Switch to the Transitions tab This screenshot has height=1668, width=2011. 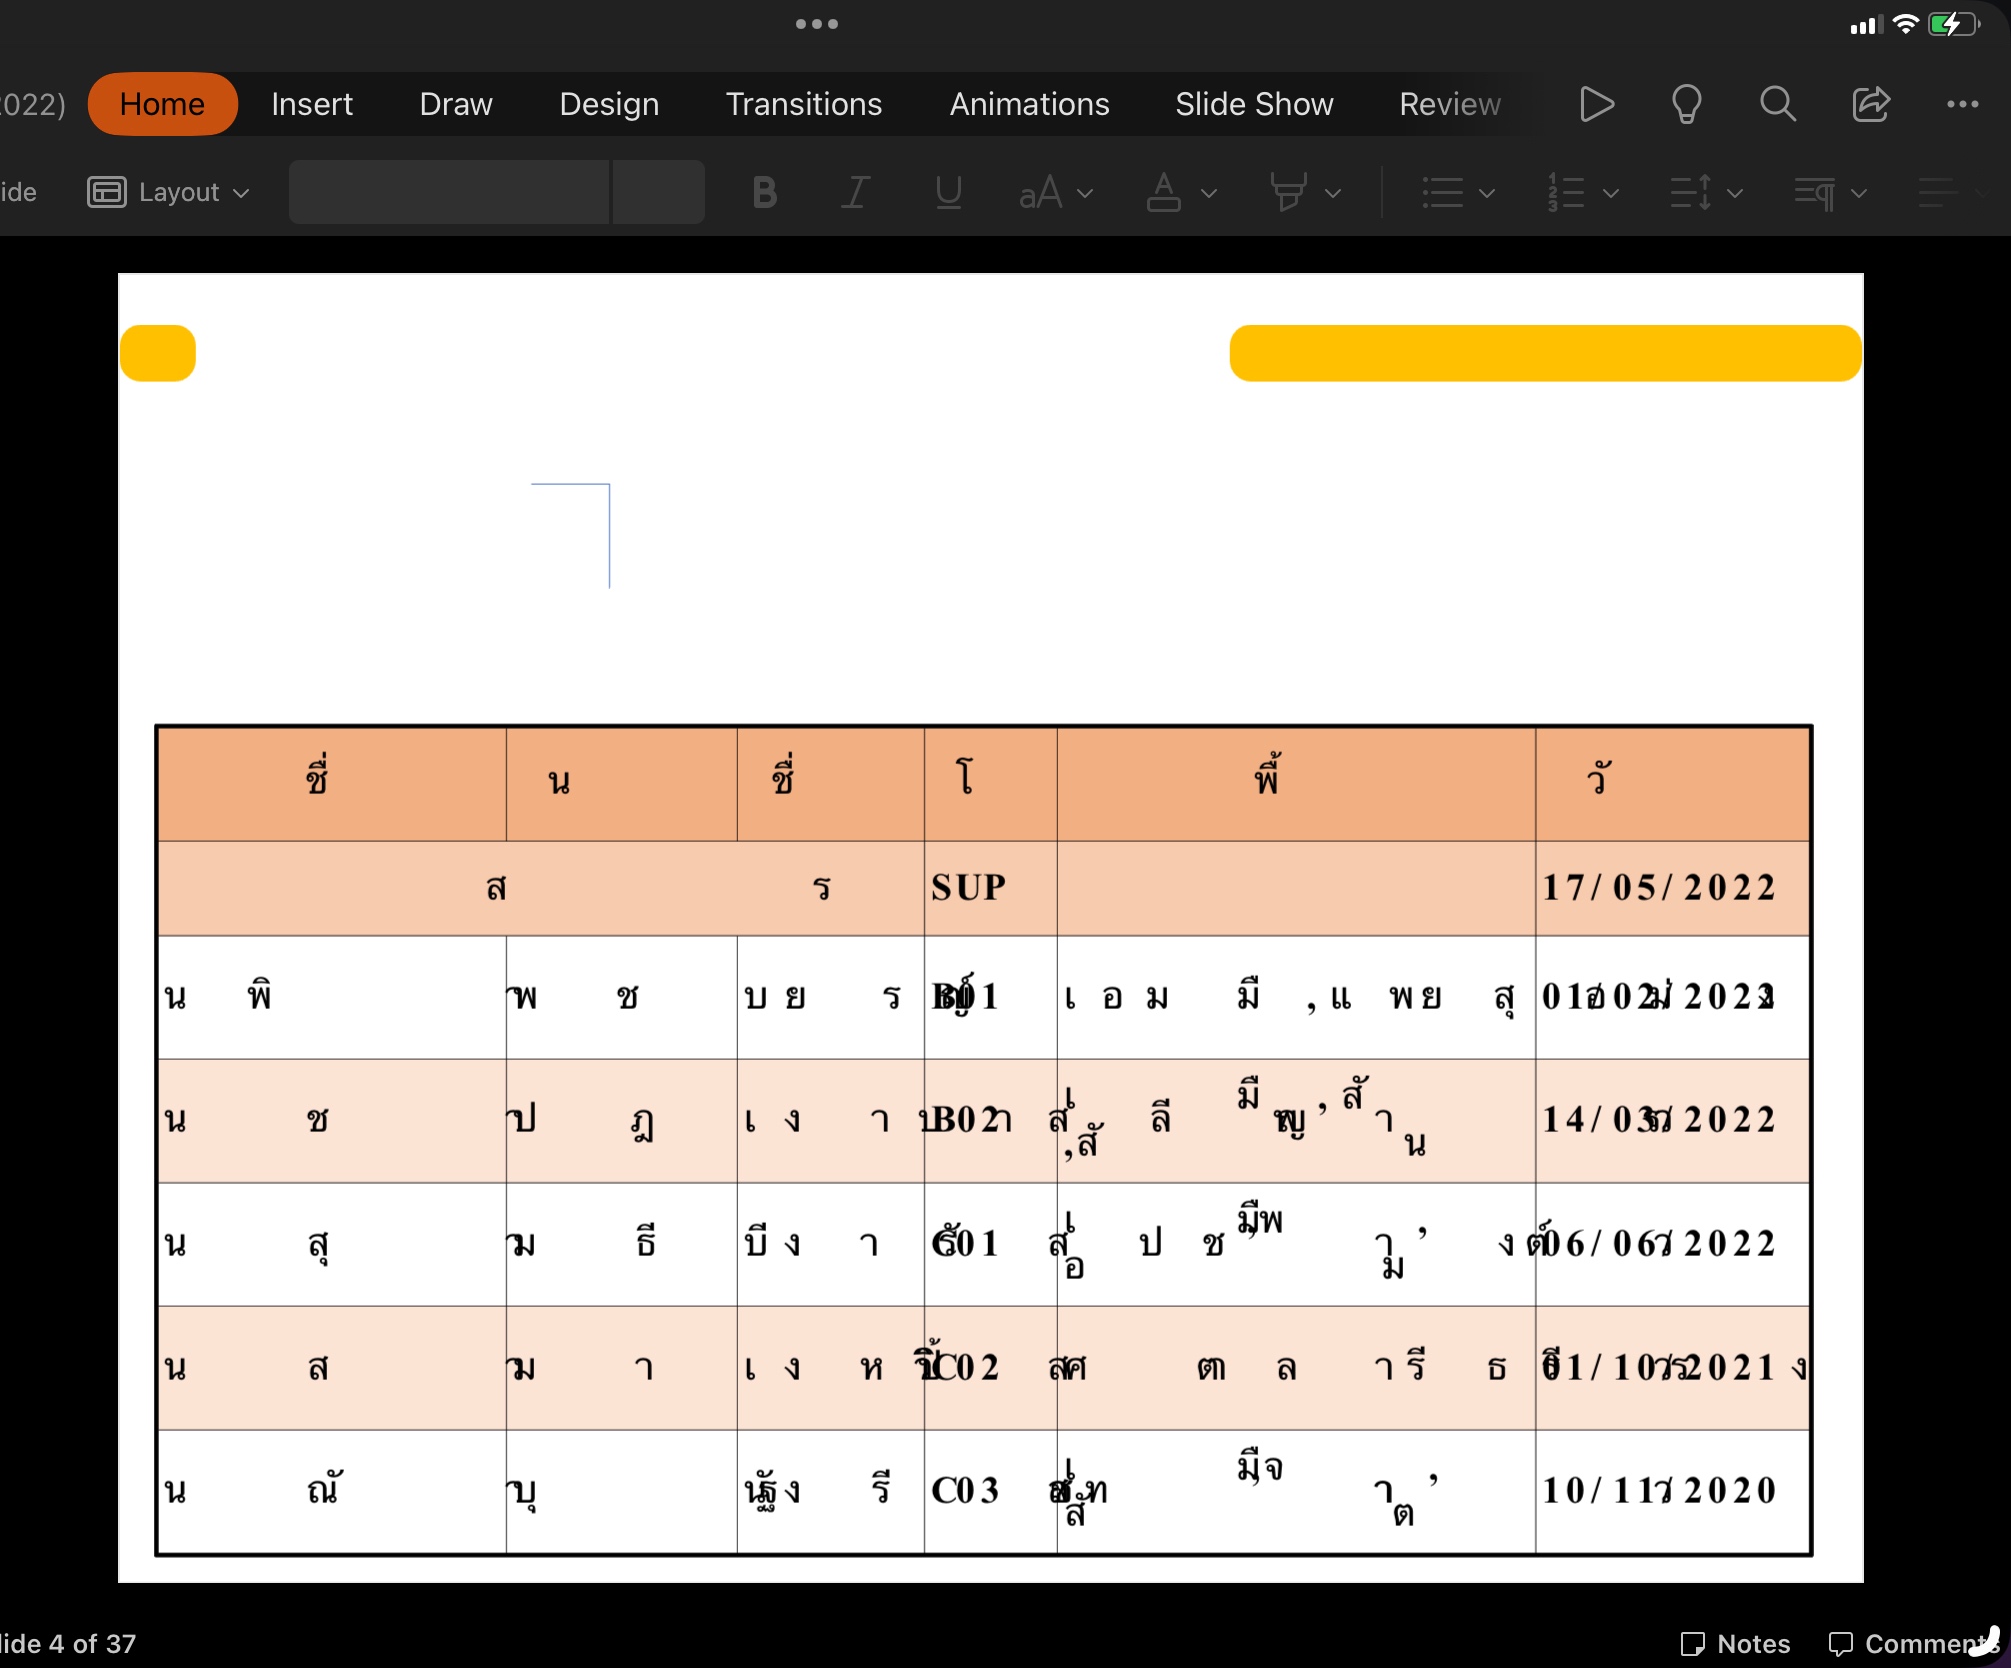803,104
